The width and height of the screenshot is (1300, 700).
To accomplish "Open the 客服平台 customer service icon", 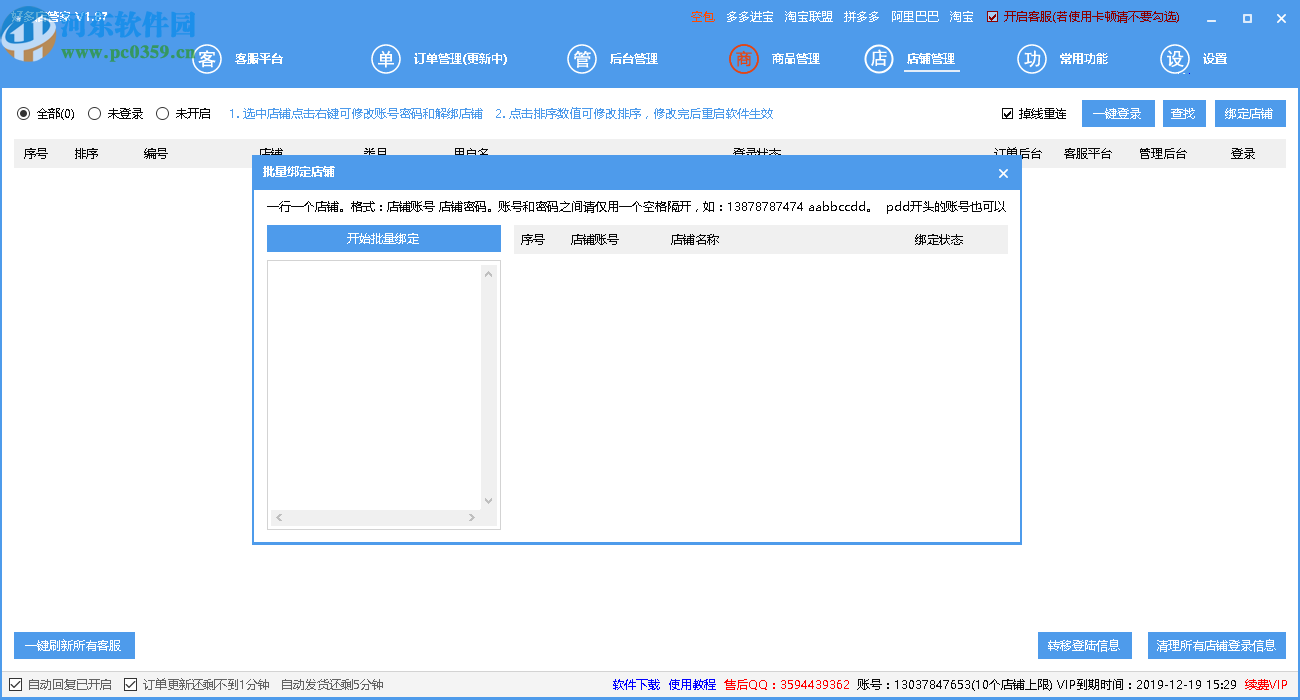I will [207, 59].
